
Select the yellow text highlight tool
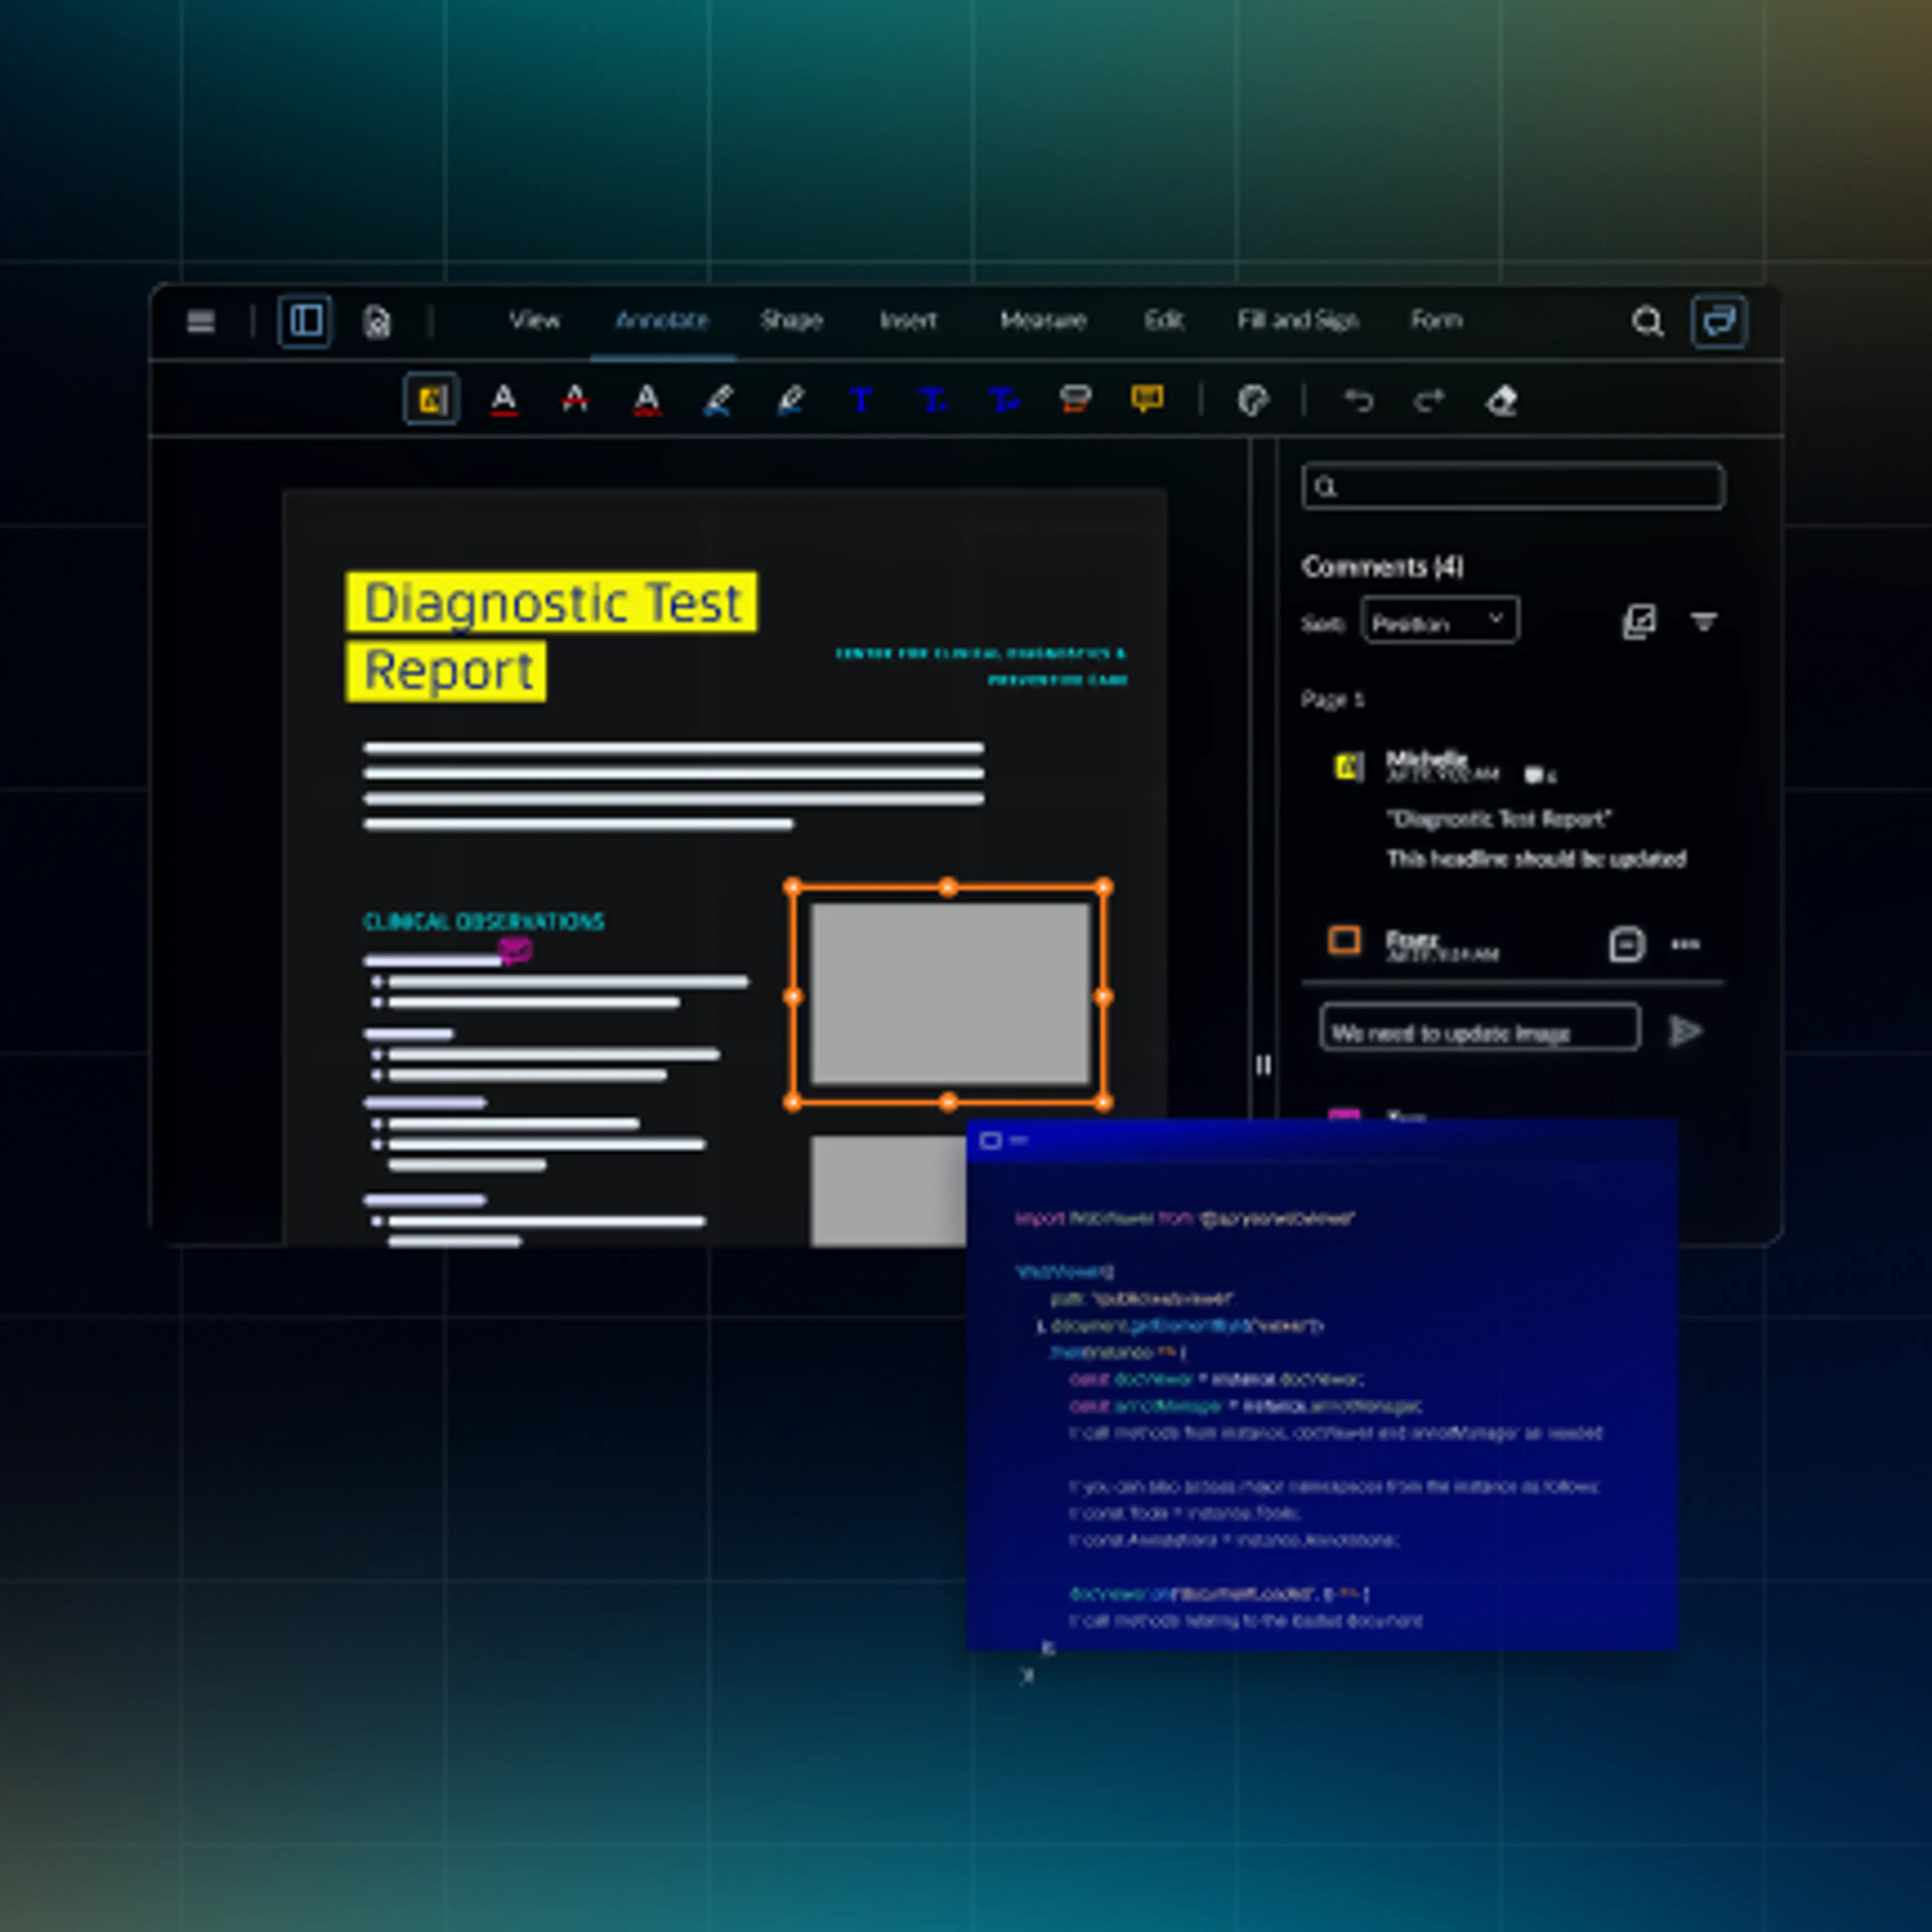[431, 400]
